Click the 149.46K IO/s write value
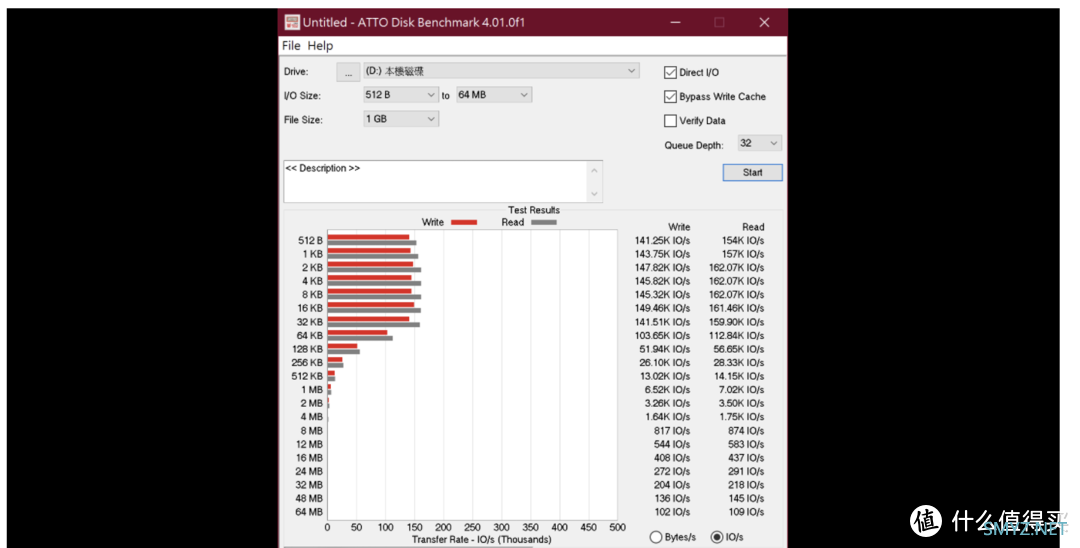The width and height of the screenshot is (1080, 548). coord(662,308)
